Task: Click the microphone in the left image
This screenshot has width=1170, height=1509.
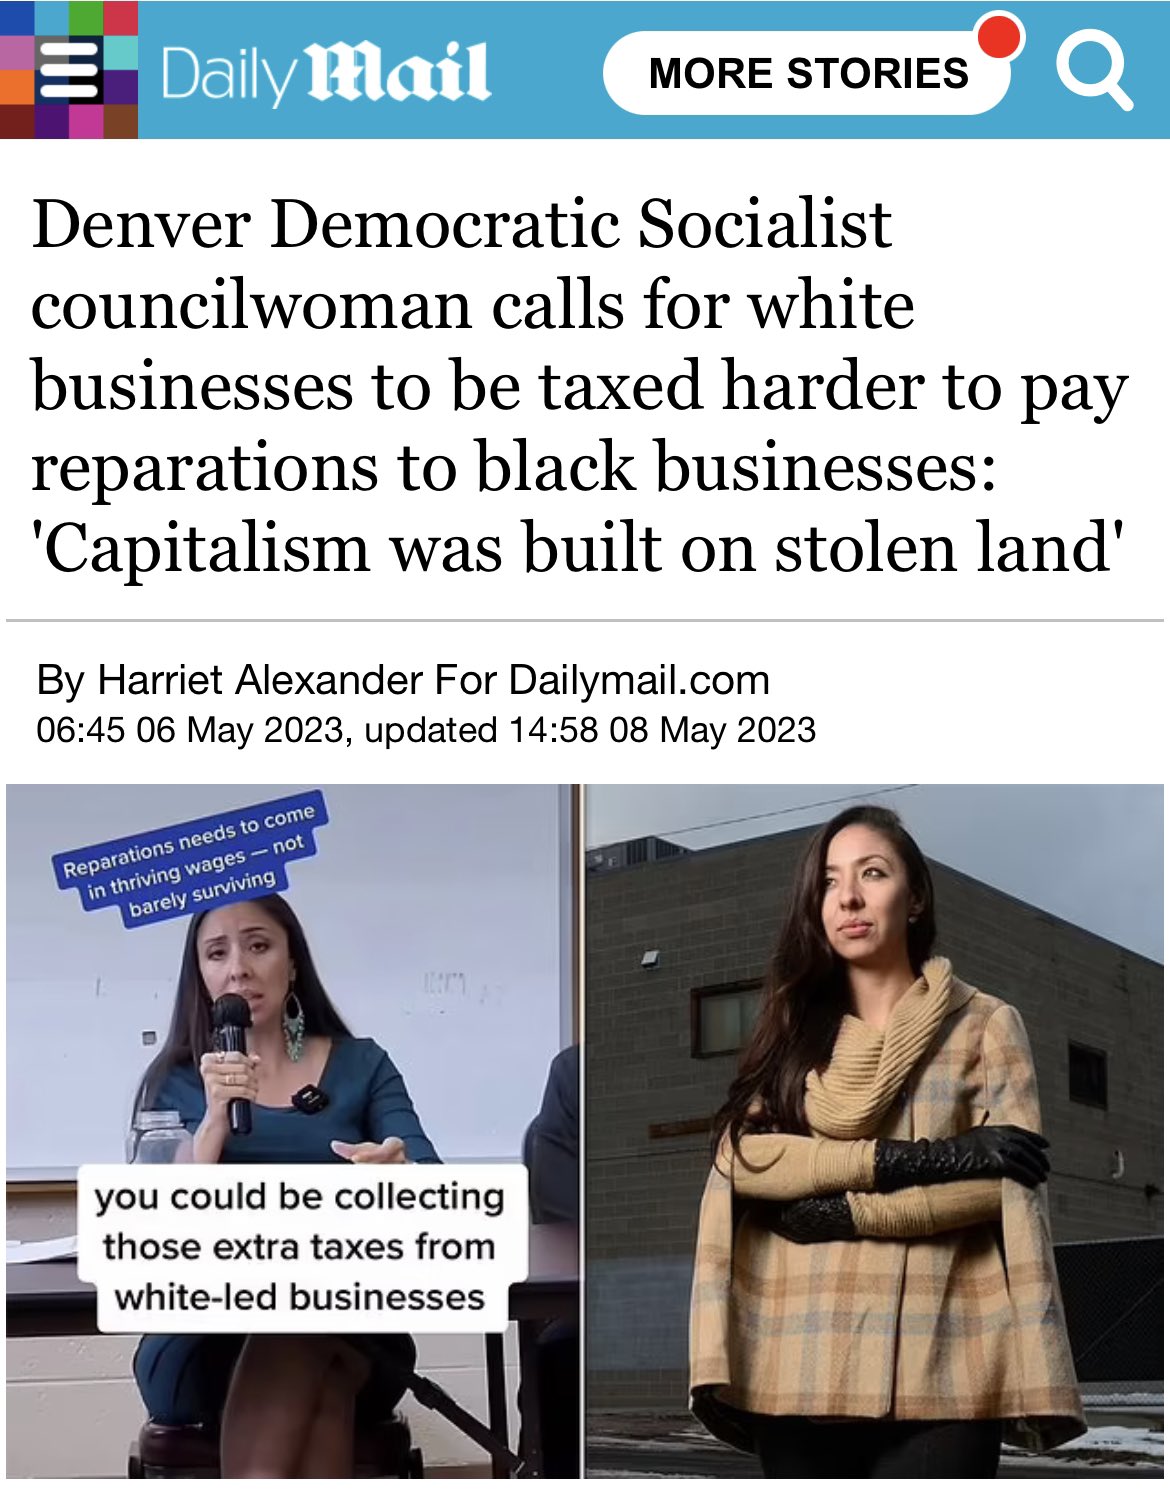Action: point(232,1060)
